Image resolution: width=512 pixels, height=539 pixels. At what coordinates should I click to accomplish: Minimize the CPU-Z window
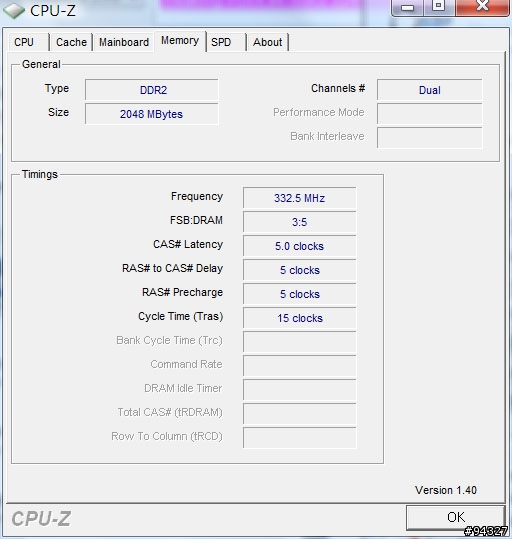pyautogui.click(x=407, y=7)
